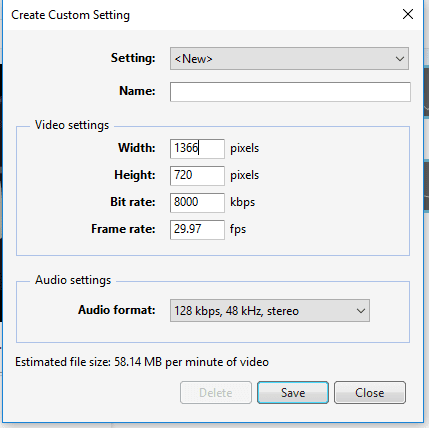Open the Setting combo box showing <New>
Screen dimensions: 430x428
[289, 58]
